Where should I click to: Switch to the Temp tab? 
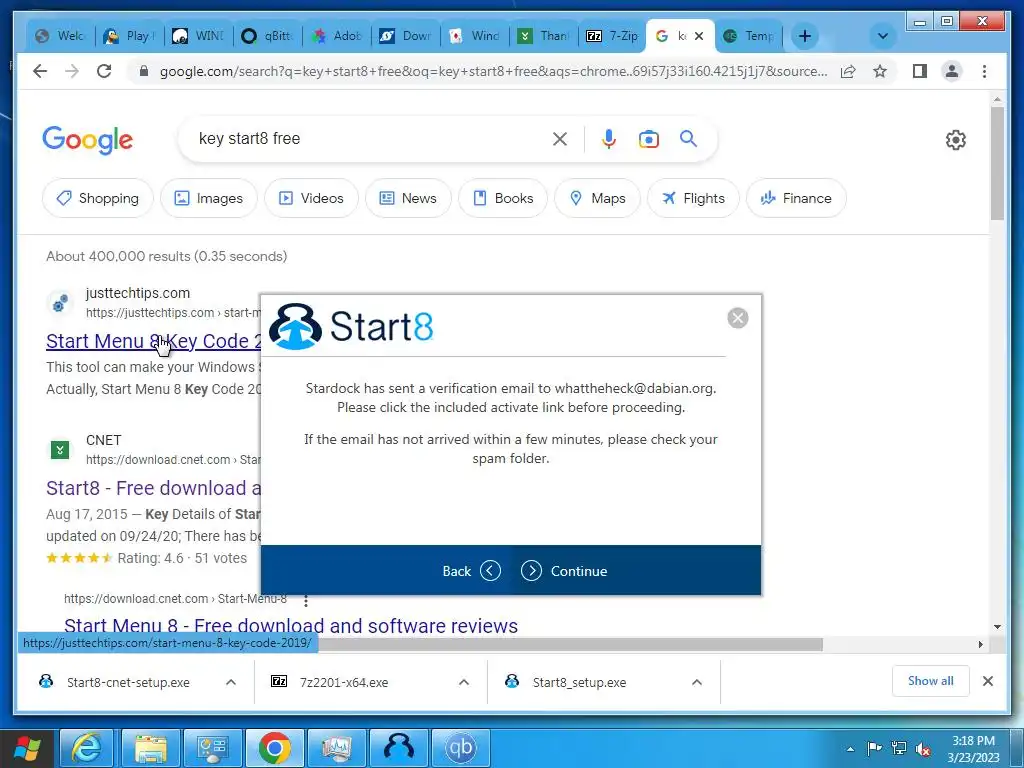pos(749,36)
